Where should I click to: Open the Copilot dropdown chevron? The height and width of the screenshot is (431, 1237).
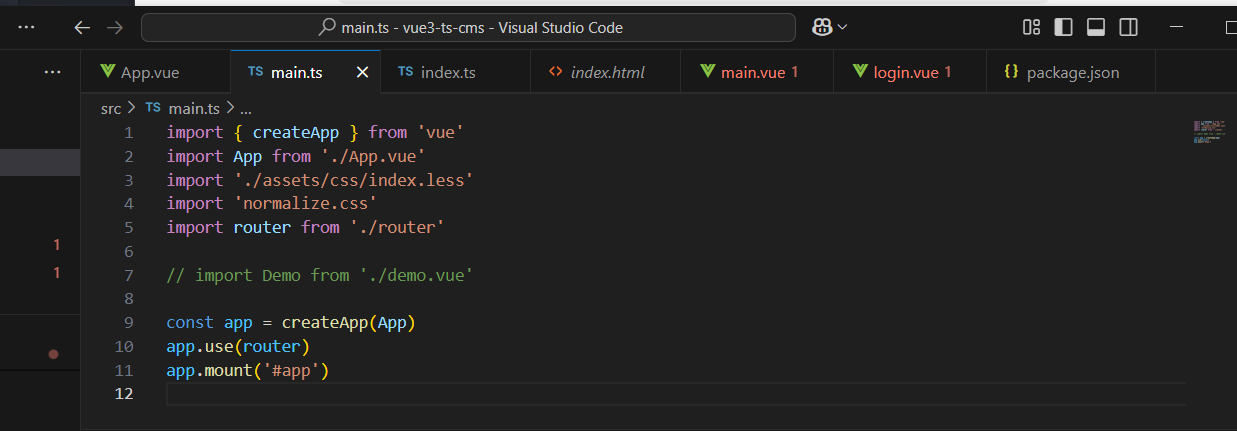pos(843,27)
